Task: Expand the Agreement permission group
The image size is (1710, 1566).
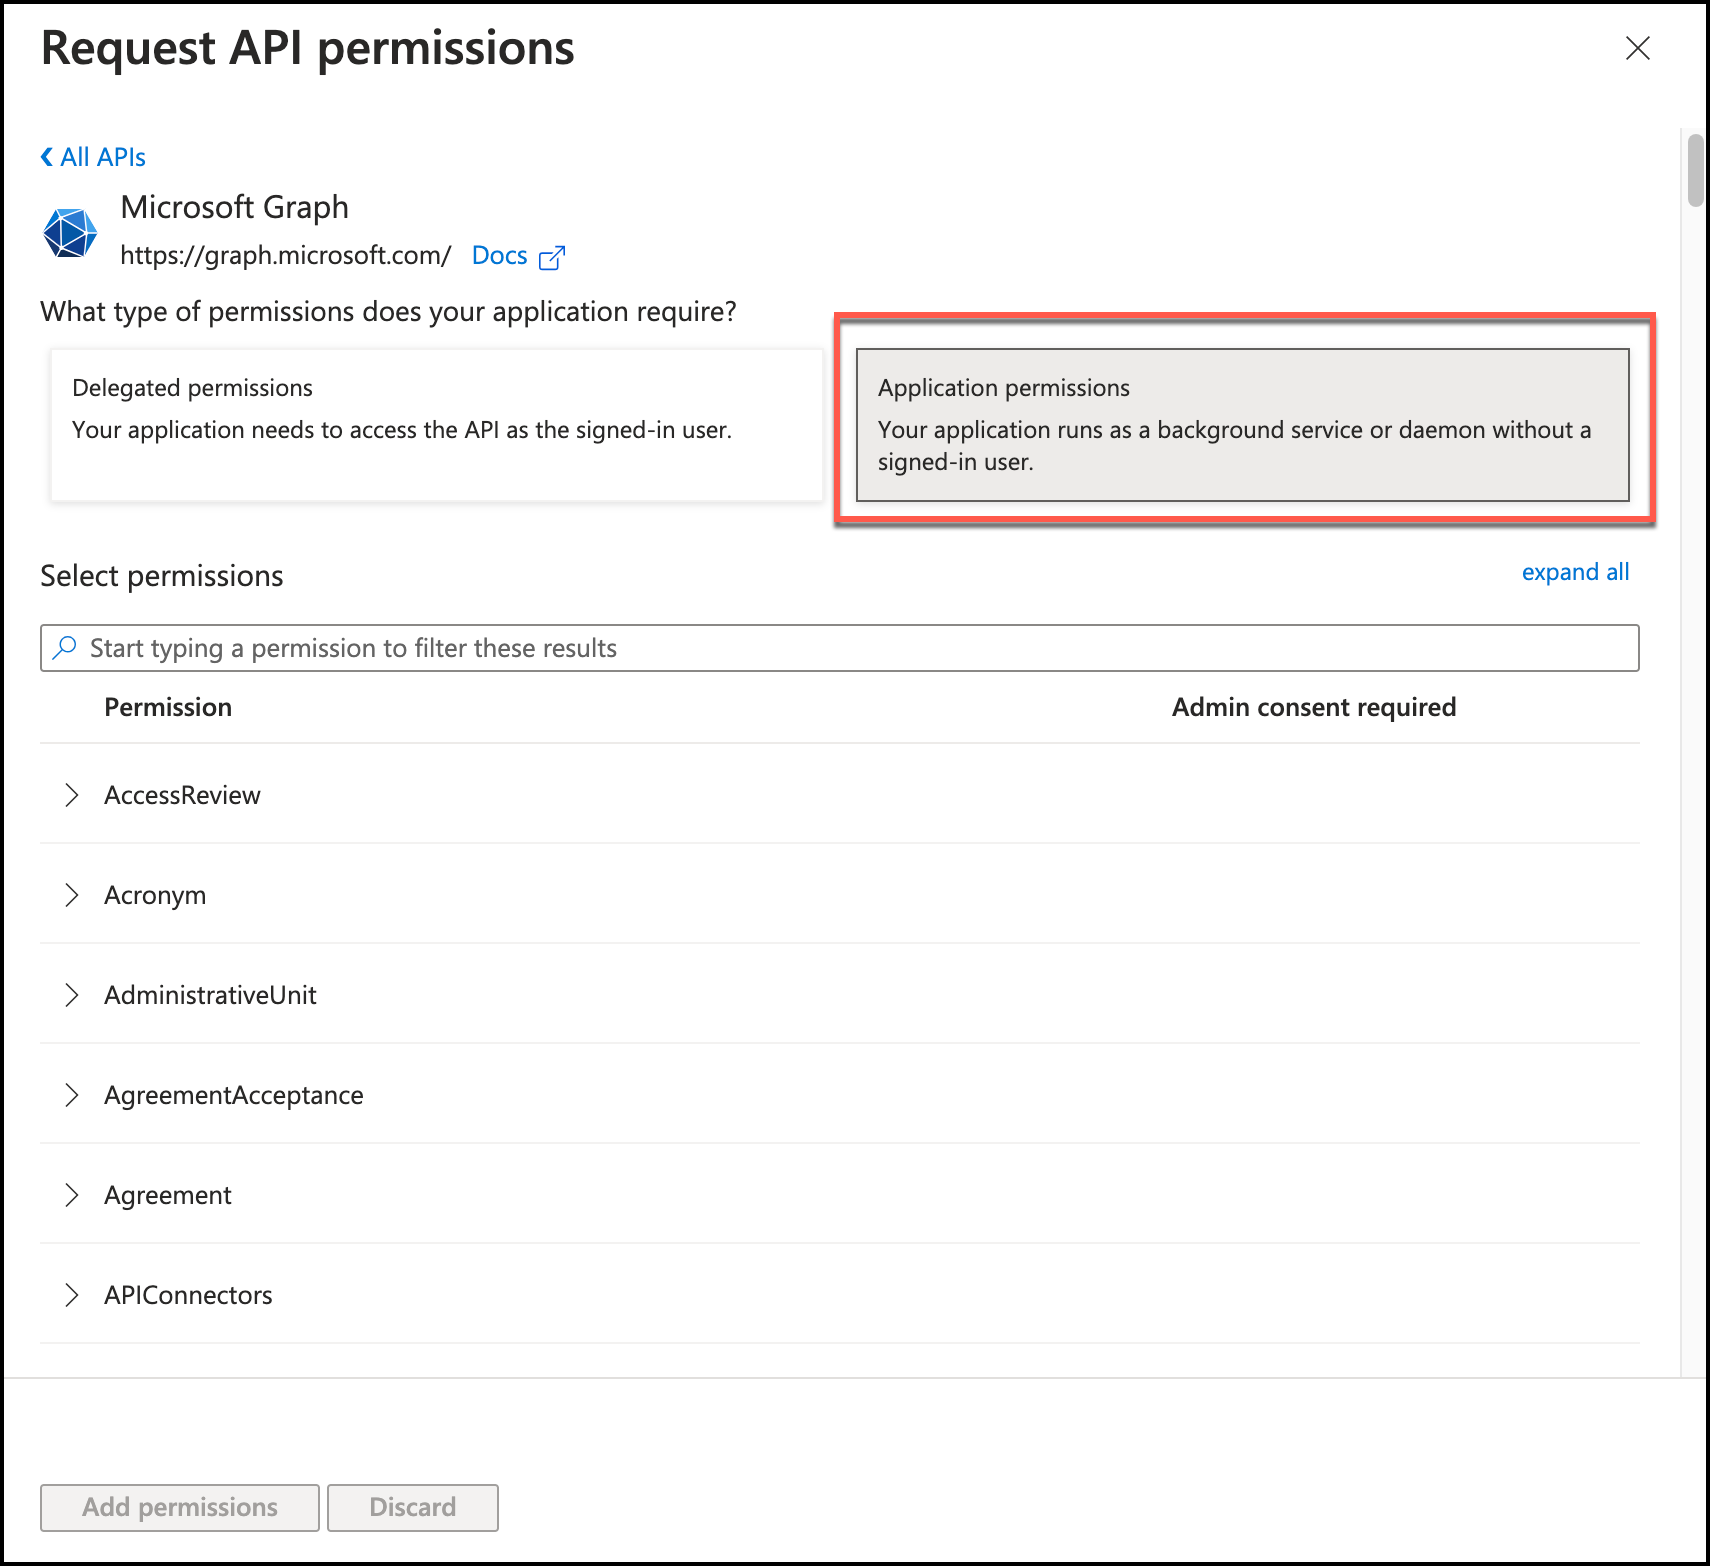Action: click(x=71, y=1195)
